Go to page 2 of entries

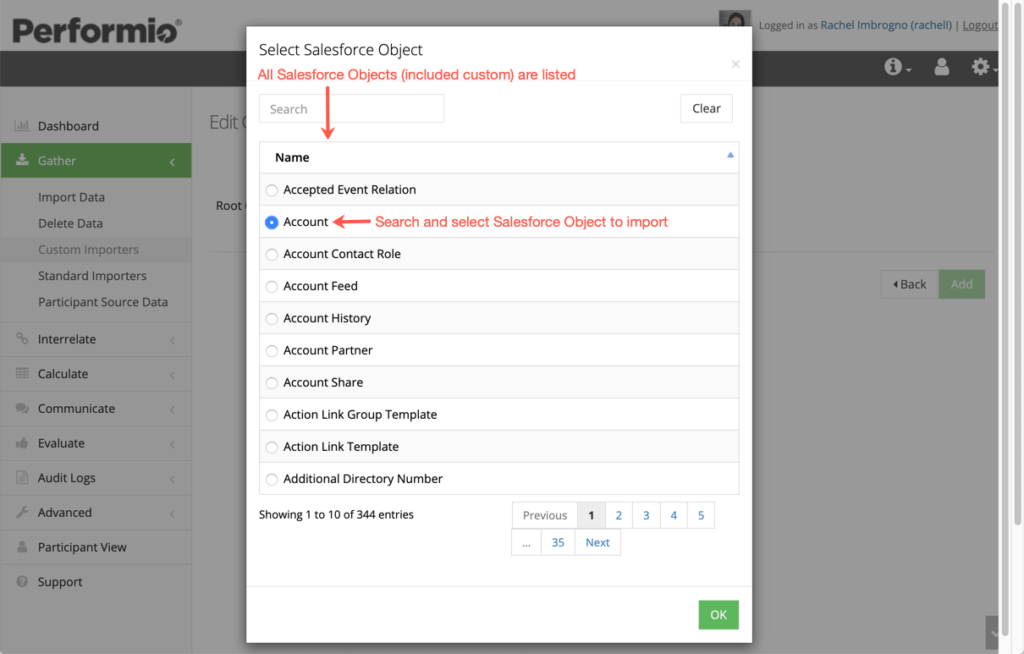pos(618,515)
